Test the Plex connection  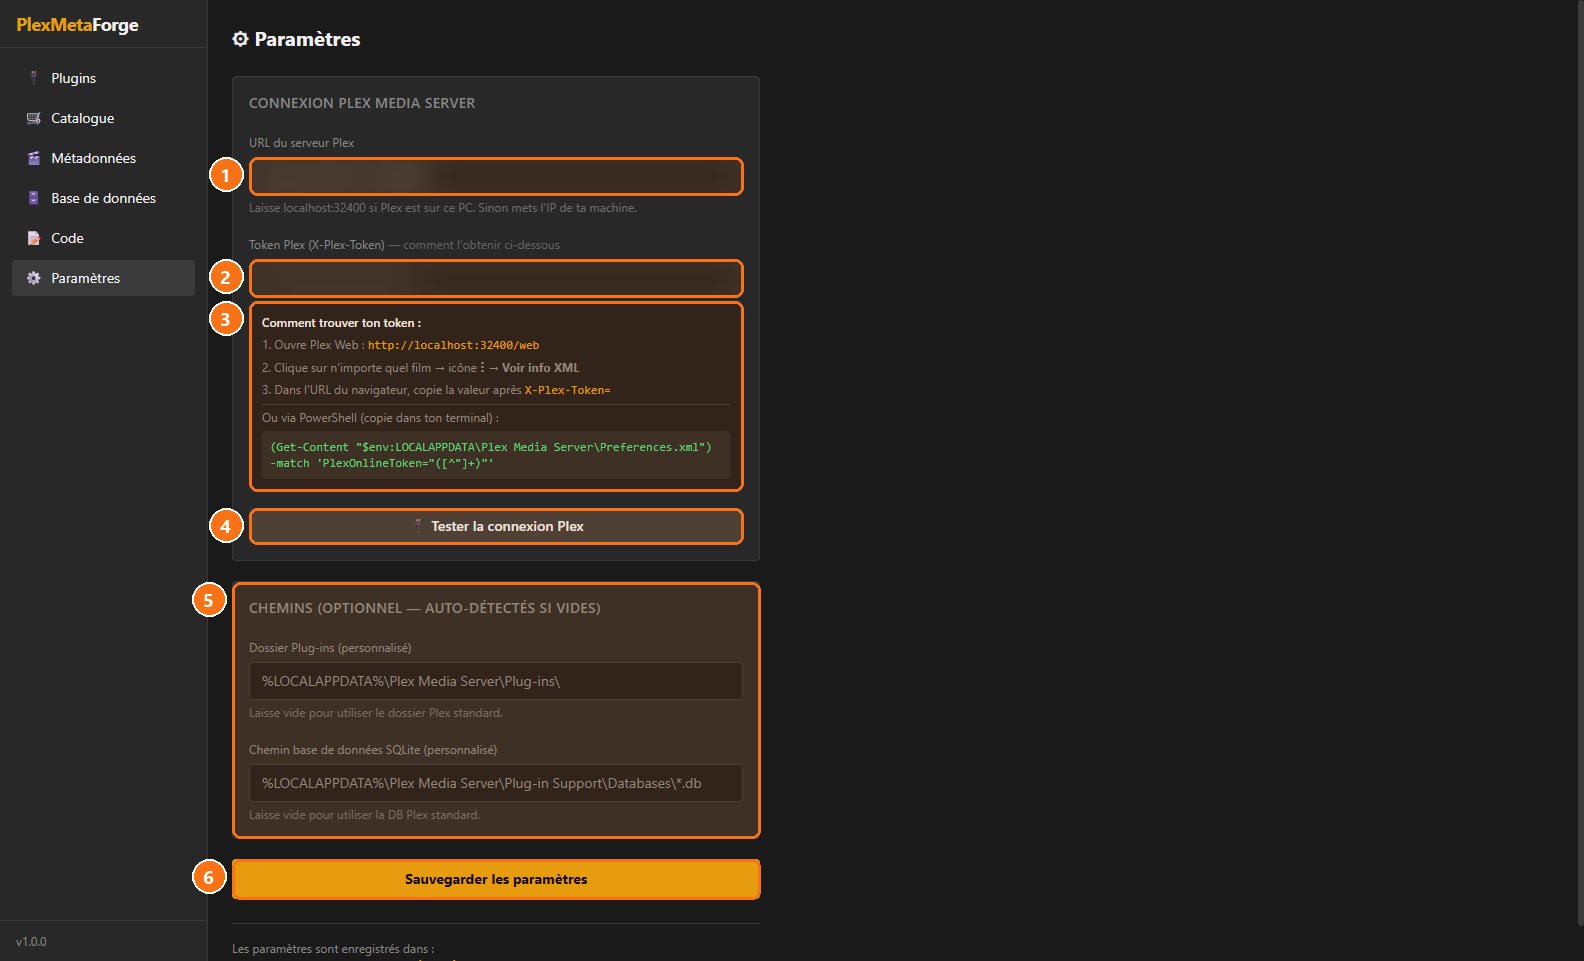[x=496, y=526]
